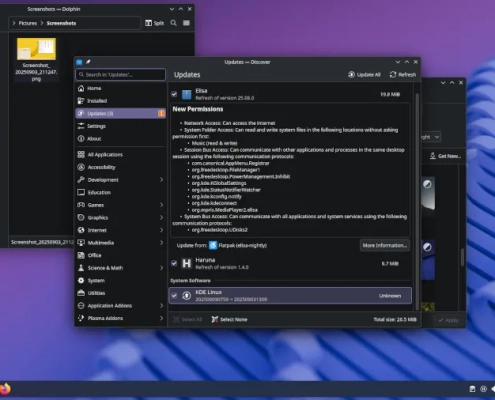Click Get New button in background window
Viewport: 495px width, 400px height.
pos(445,156)
